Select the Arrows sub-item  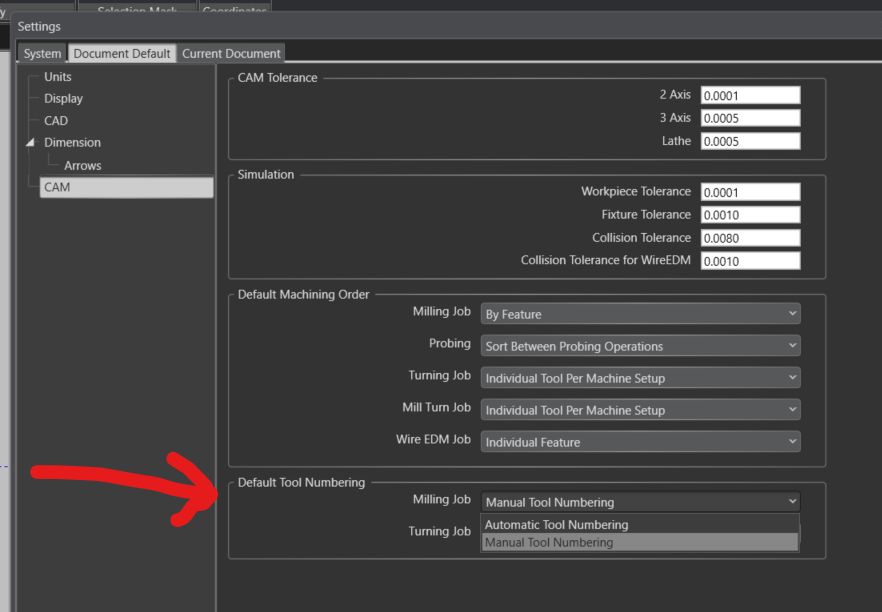point(83,165)
